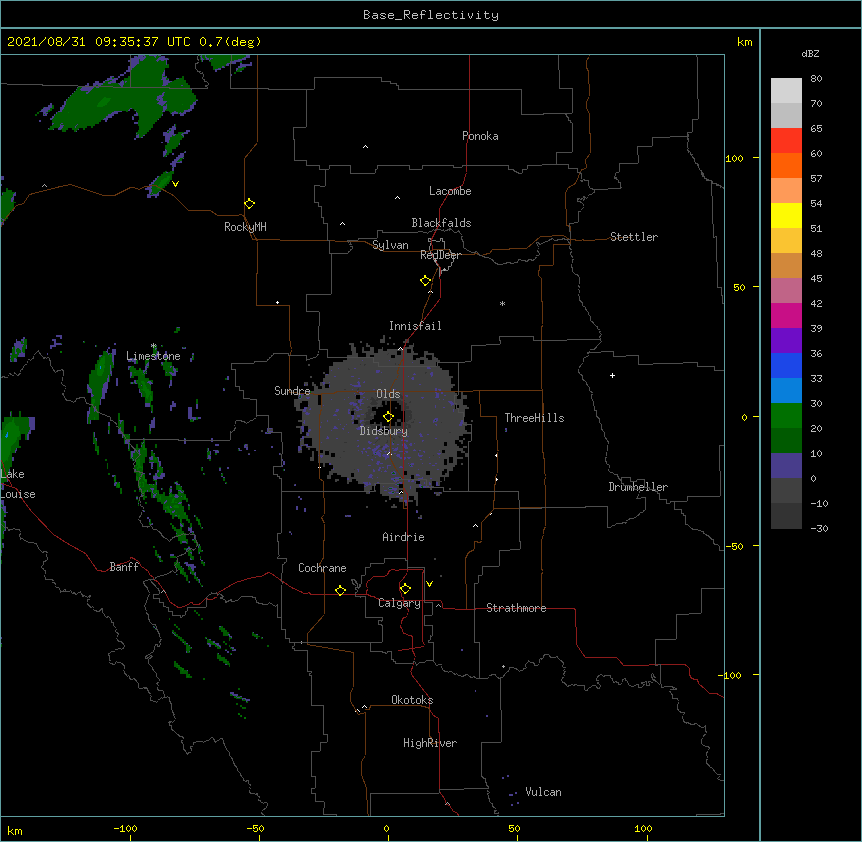The height and width of the screenshot is (842, 862).
Task: Click the Olds city label
Action: pos(388,394)
